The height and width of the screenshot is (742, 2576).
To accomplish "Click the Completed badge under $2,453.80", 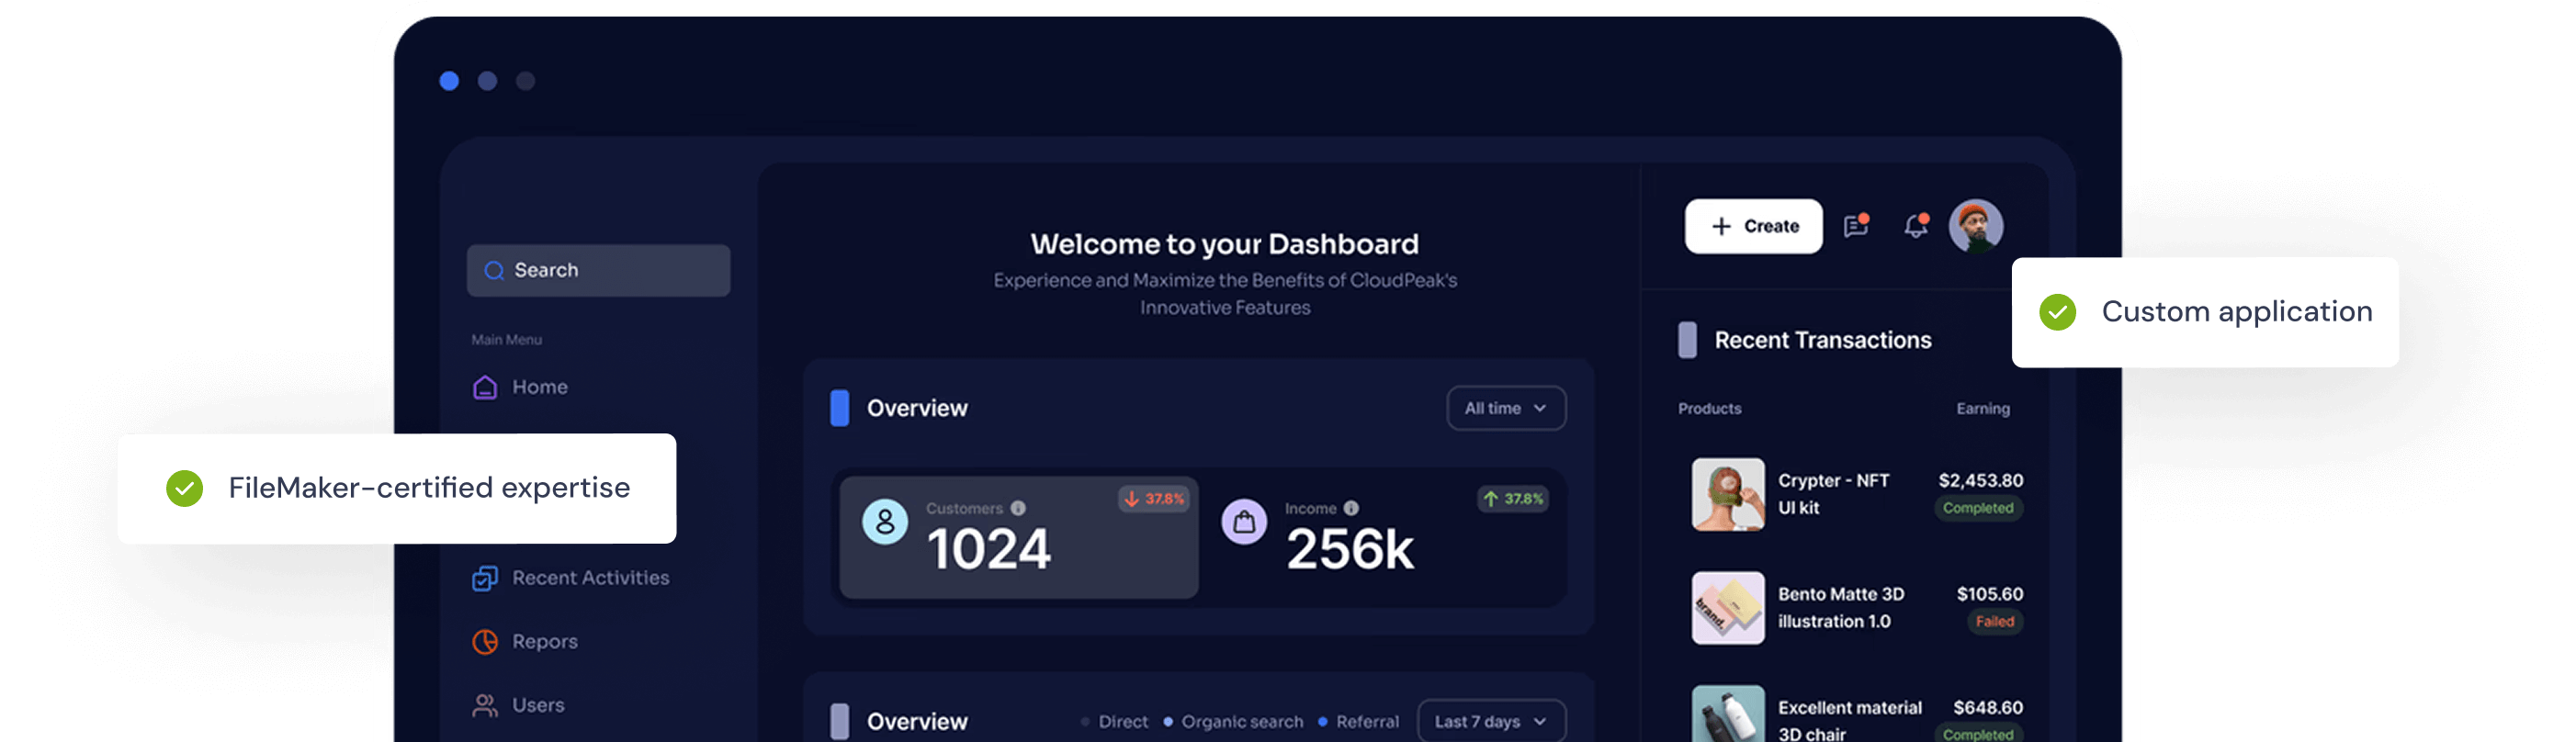I will coord(1978,508).
